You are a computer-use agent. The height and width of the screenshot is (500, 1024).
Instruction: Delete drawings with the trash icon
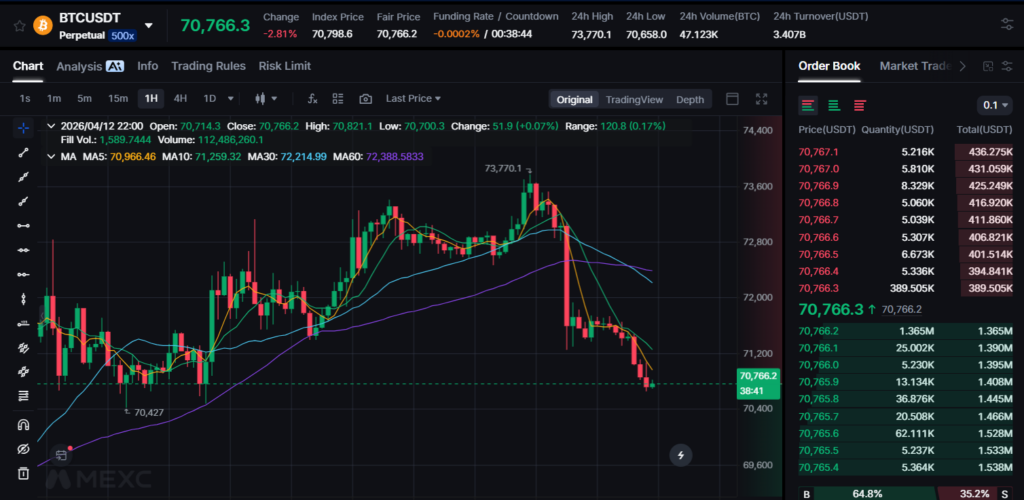click(x=23, y=472)
